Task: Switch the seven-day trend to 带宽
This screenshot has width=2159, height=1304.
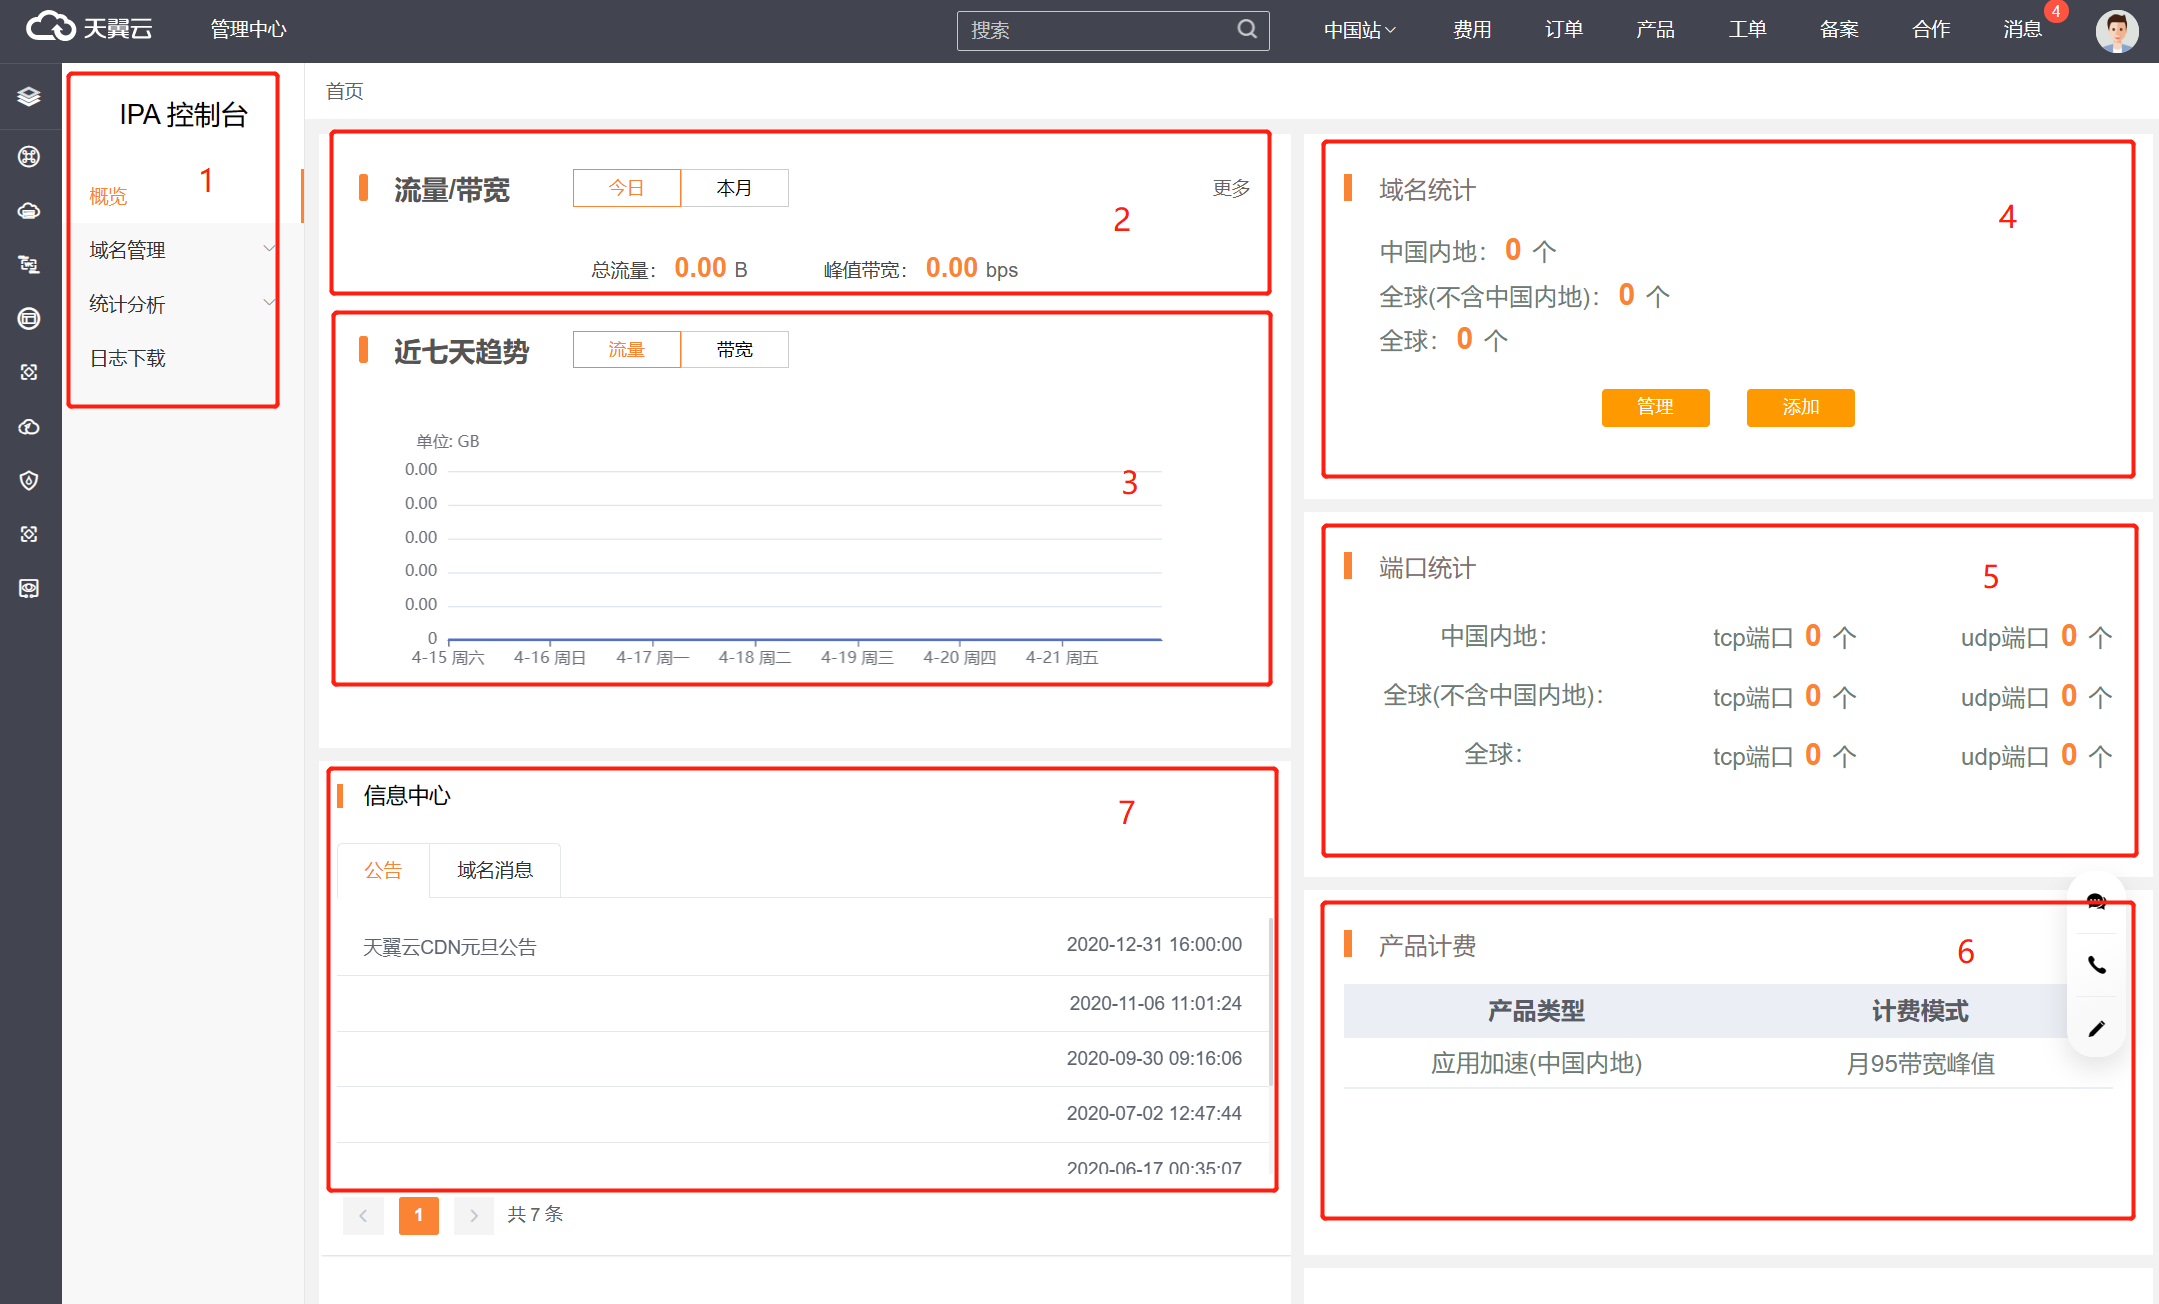Action: pos(734,350)
